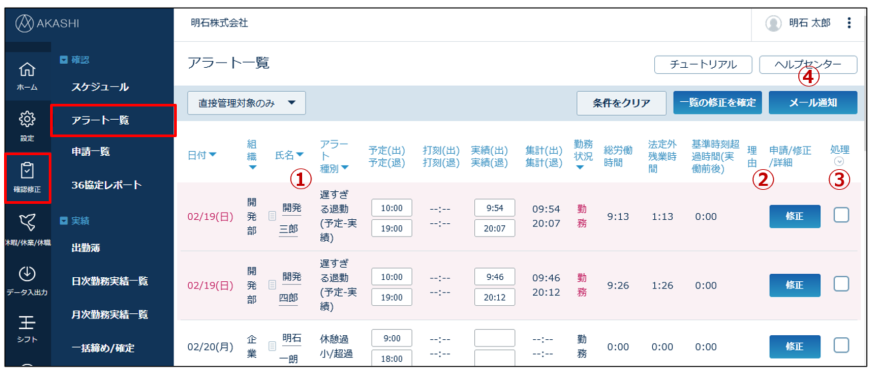Viewport: 875px width, 374px height.
Task: Click the ヘルプセンター button
Action: (808, 64)
